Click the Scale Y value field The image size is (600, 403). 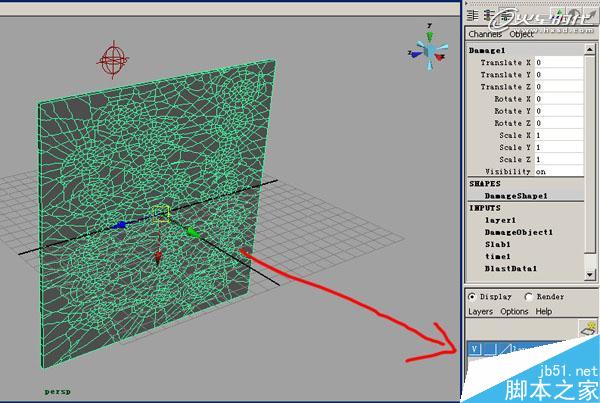559,147
